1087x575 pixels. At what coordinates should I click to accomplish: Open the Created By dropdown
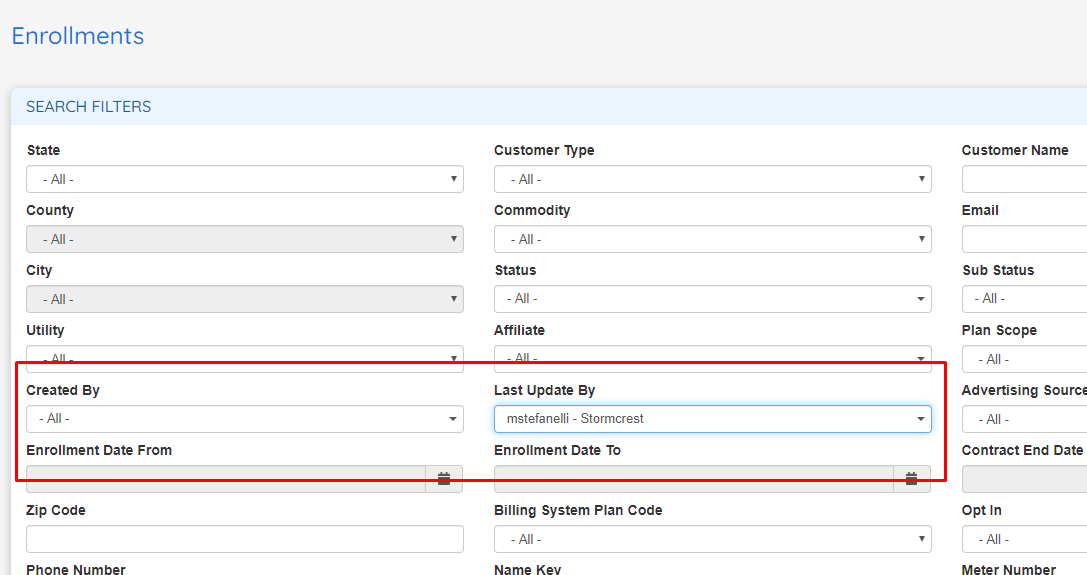(x=245, y=419)
